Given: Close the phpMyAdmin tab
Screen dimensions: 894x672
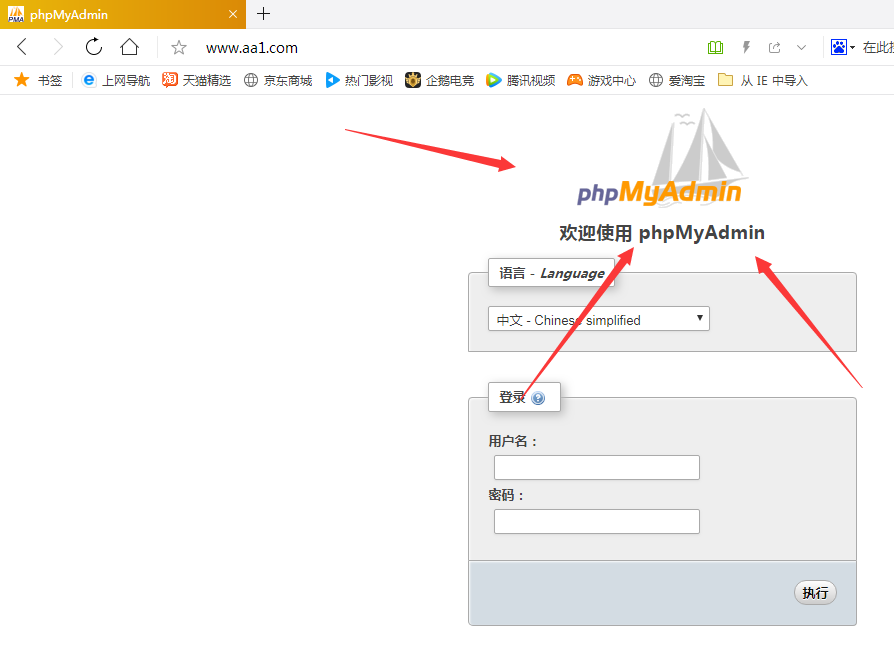Looking at the screenshot, I should pyautogui.click(x=233, y=14).
